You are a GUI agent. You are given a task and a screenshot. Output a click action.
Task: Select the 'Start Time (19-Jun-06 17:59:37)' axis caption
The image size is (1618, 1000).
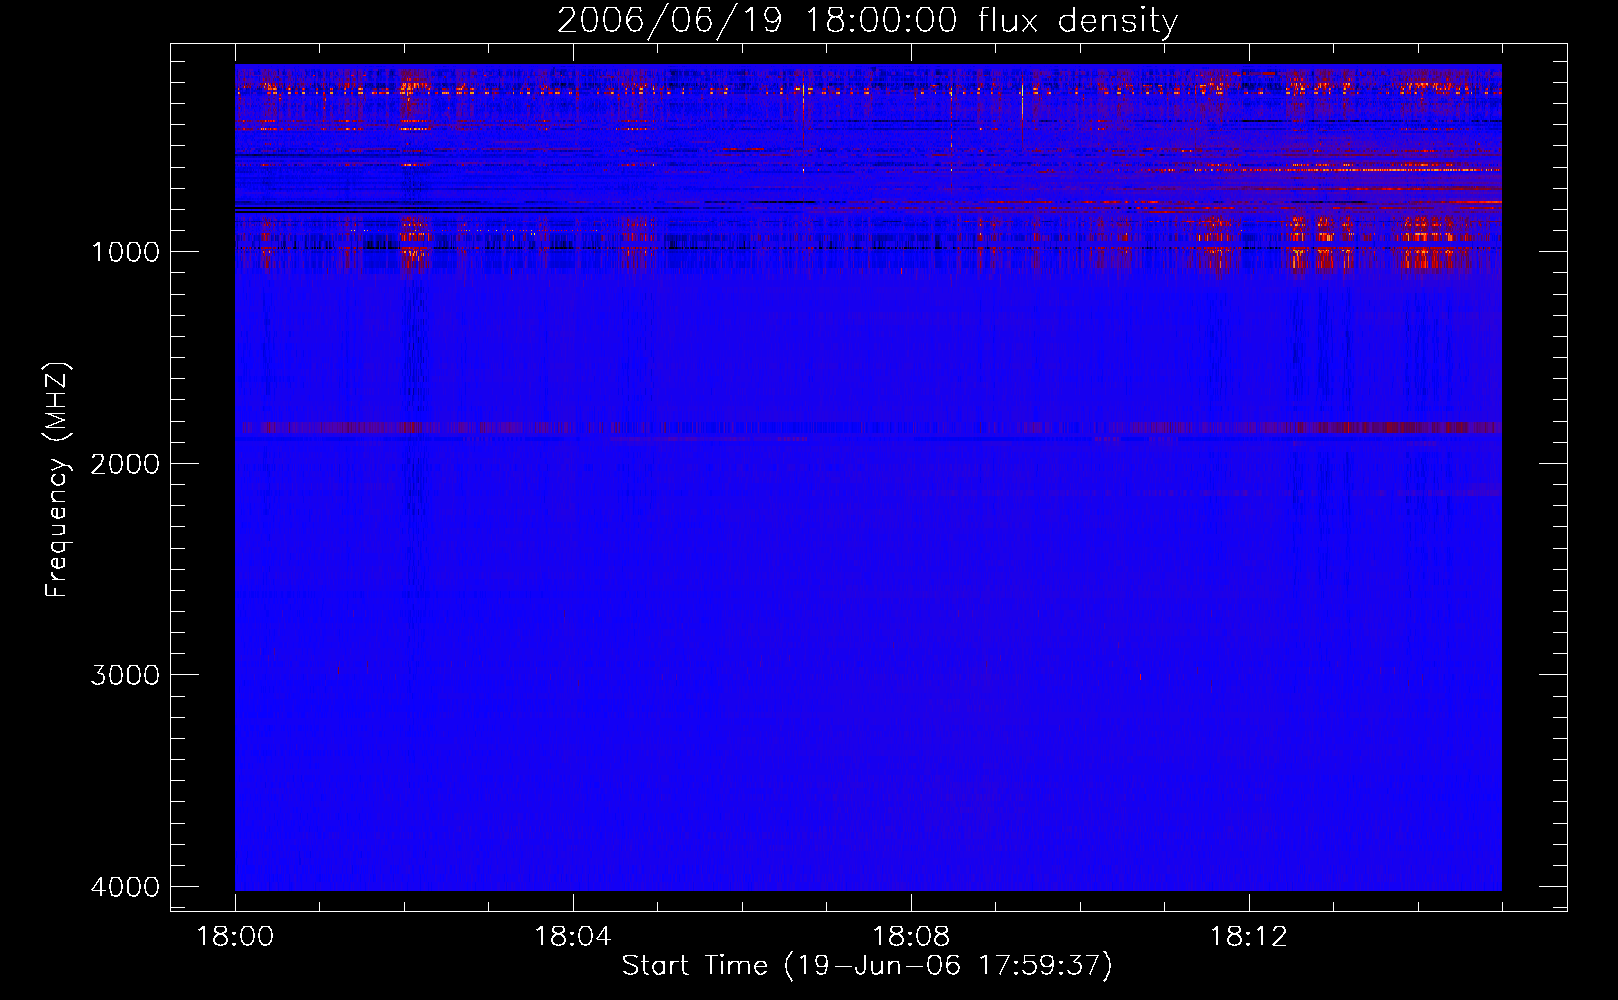(x=867, y=966)
